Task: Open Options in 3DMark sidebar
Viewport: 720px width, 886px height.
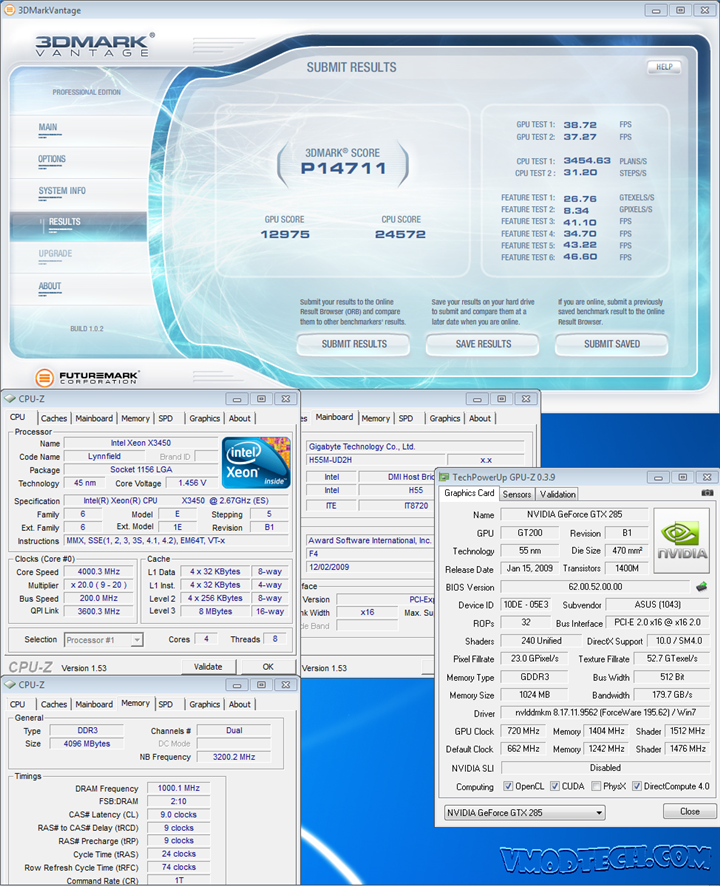Action: coord(52,159)
